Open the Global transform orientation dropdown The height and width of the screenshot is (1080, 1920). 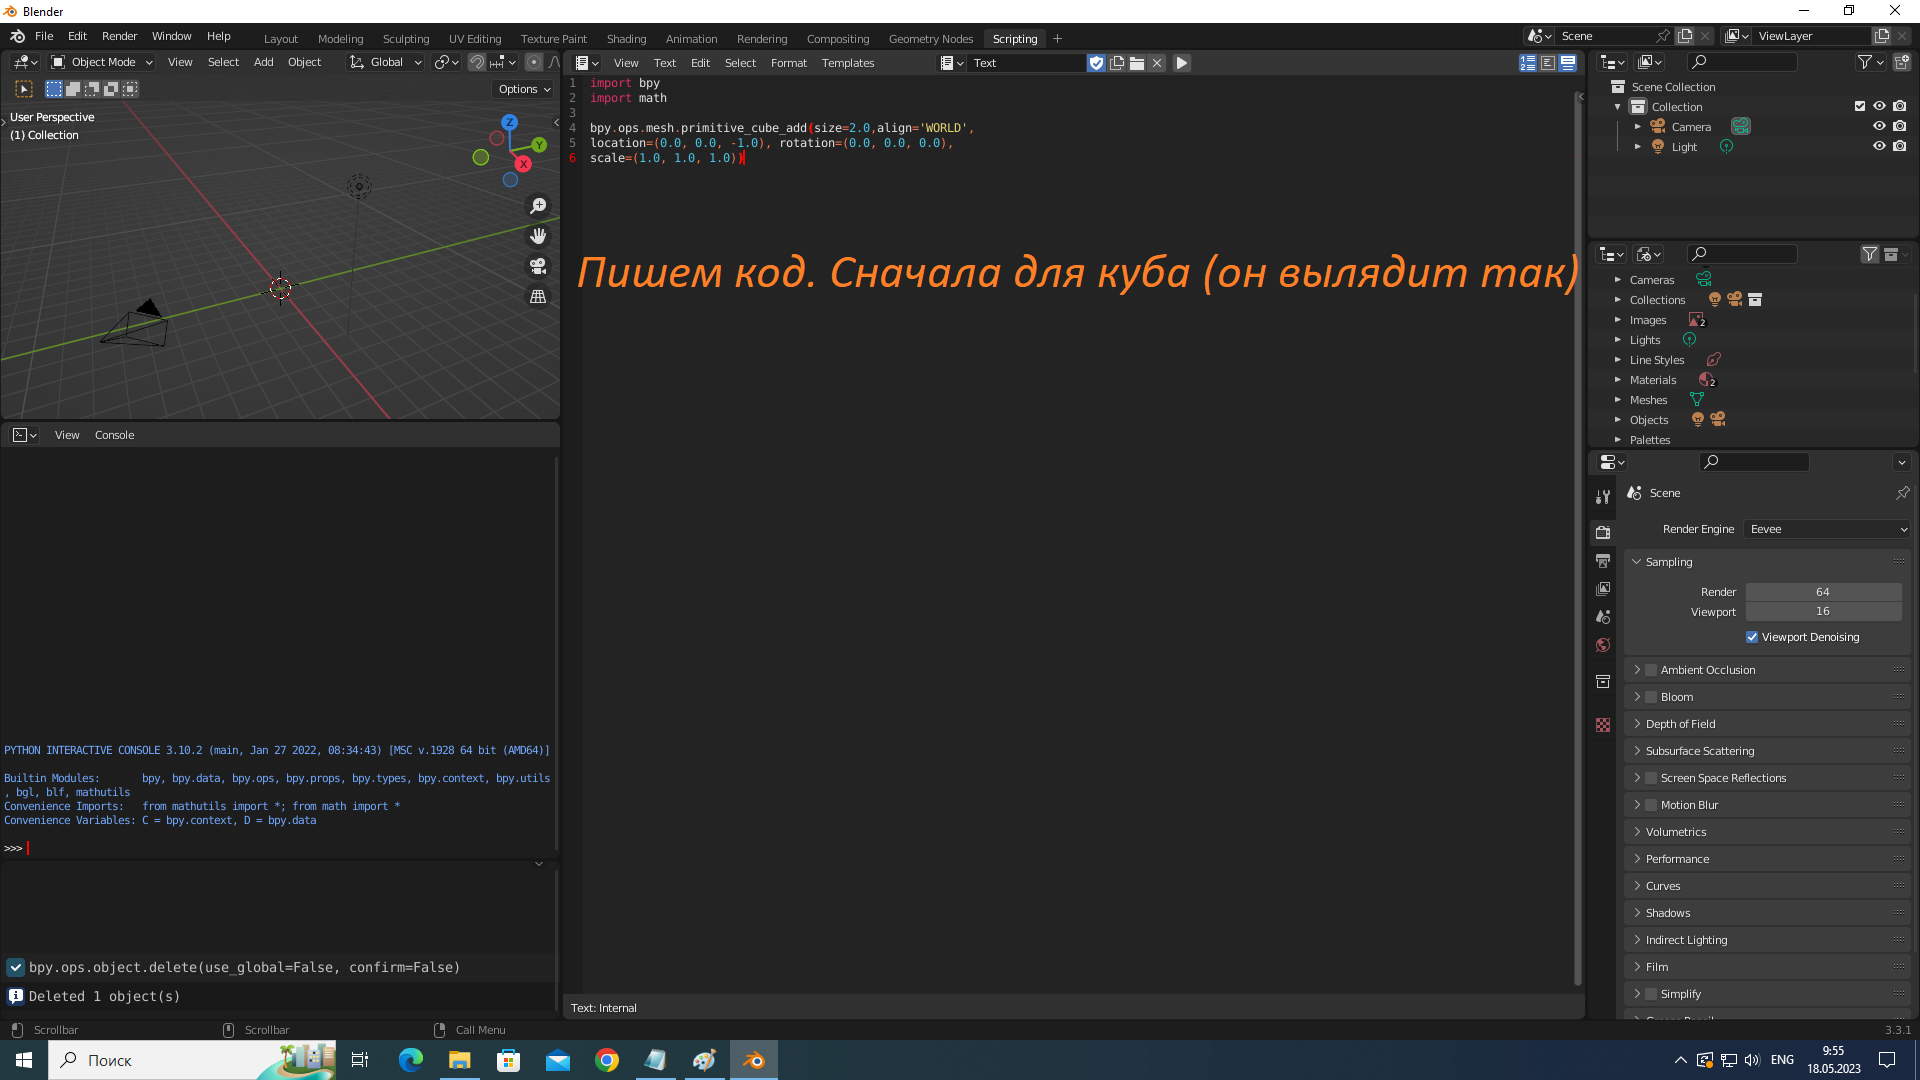click(385, 62)
